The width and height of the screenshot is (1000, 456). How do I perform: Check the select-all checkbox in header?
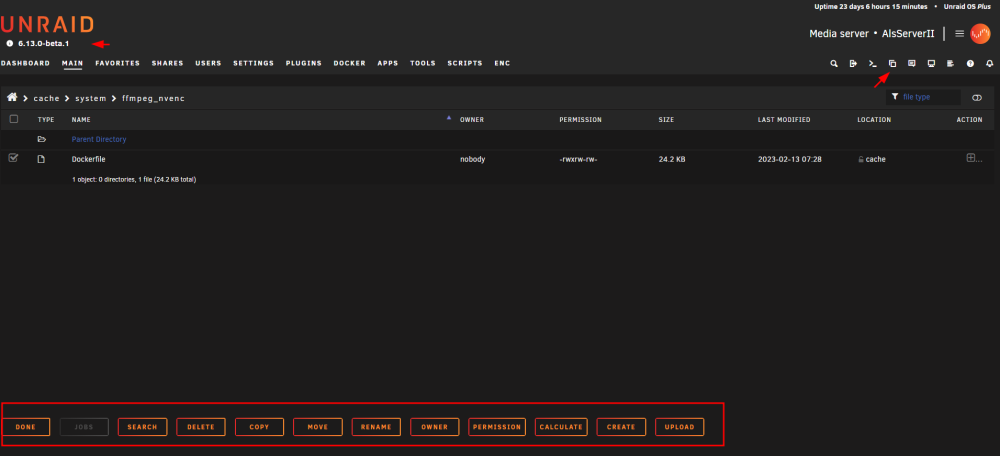click(14, 119)
